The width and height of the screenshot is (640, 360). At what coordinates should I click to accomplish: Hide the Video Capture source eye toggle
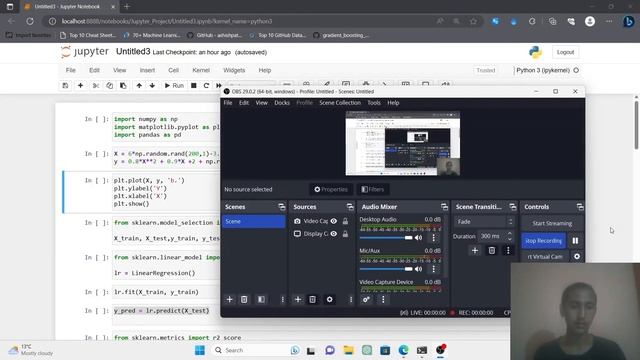coord(334,221)
